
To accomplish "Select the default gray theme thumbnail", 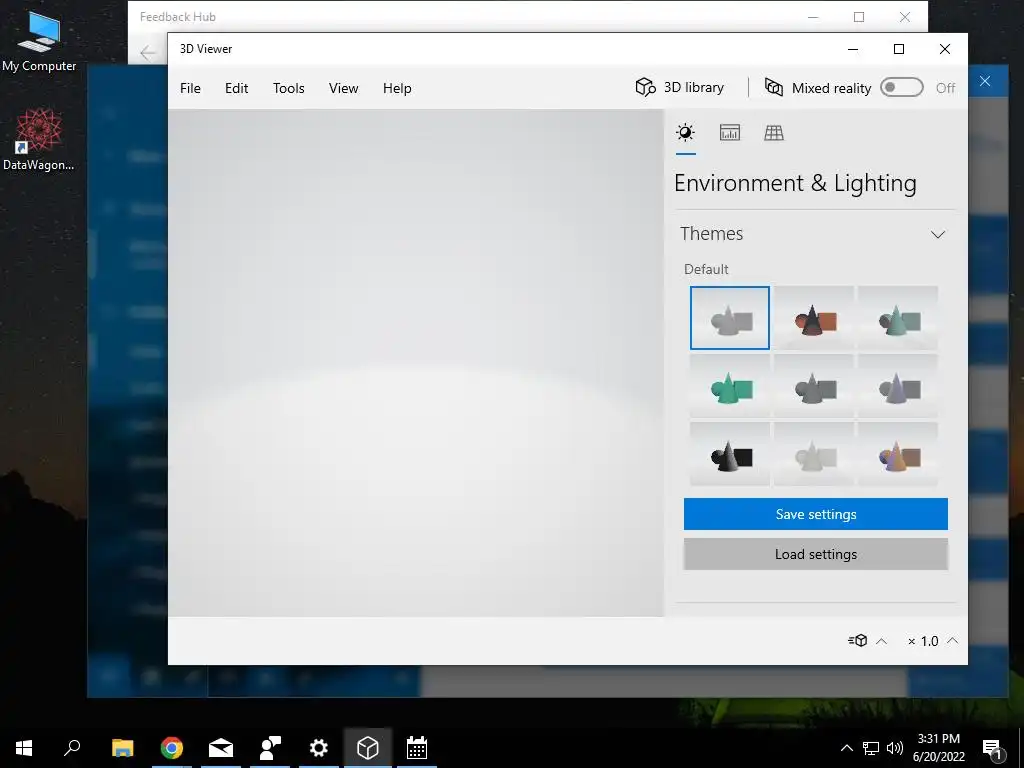I will [x=729, y=318].
